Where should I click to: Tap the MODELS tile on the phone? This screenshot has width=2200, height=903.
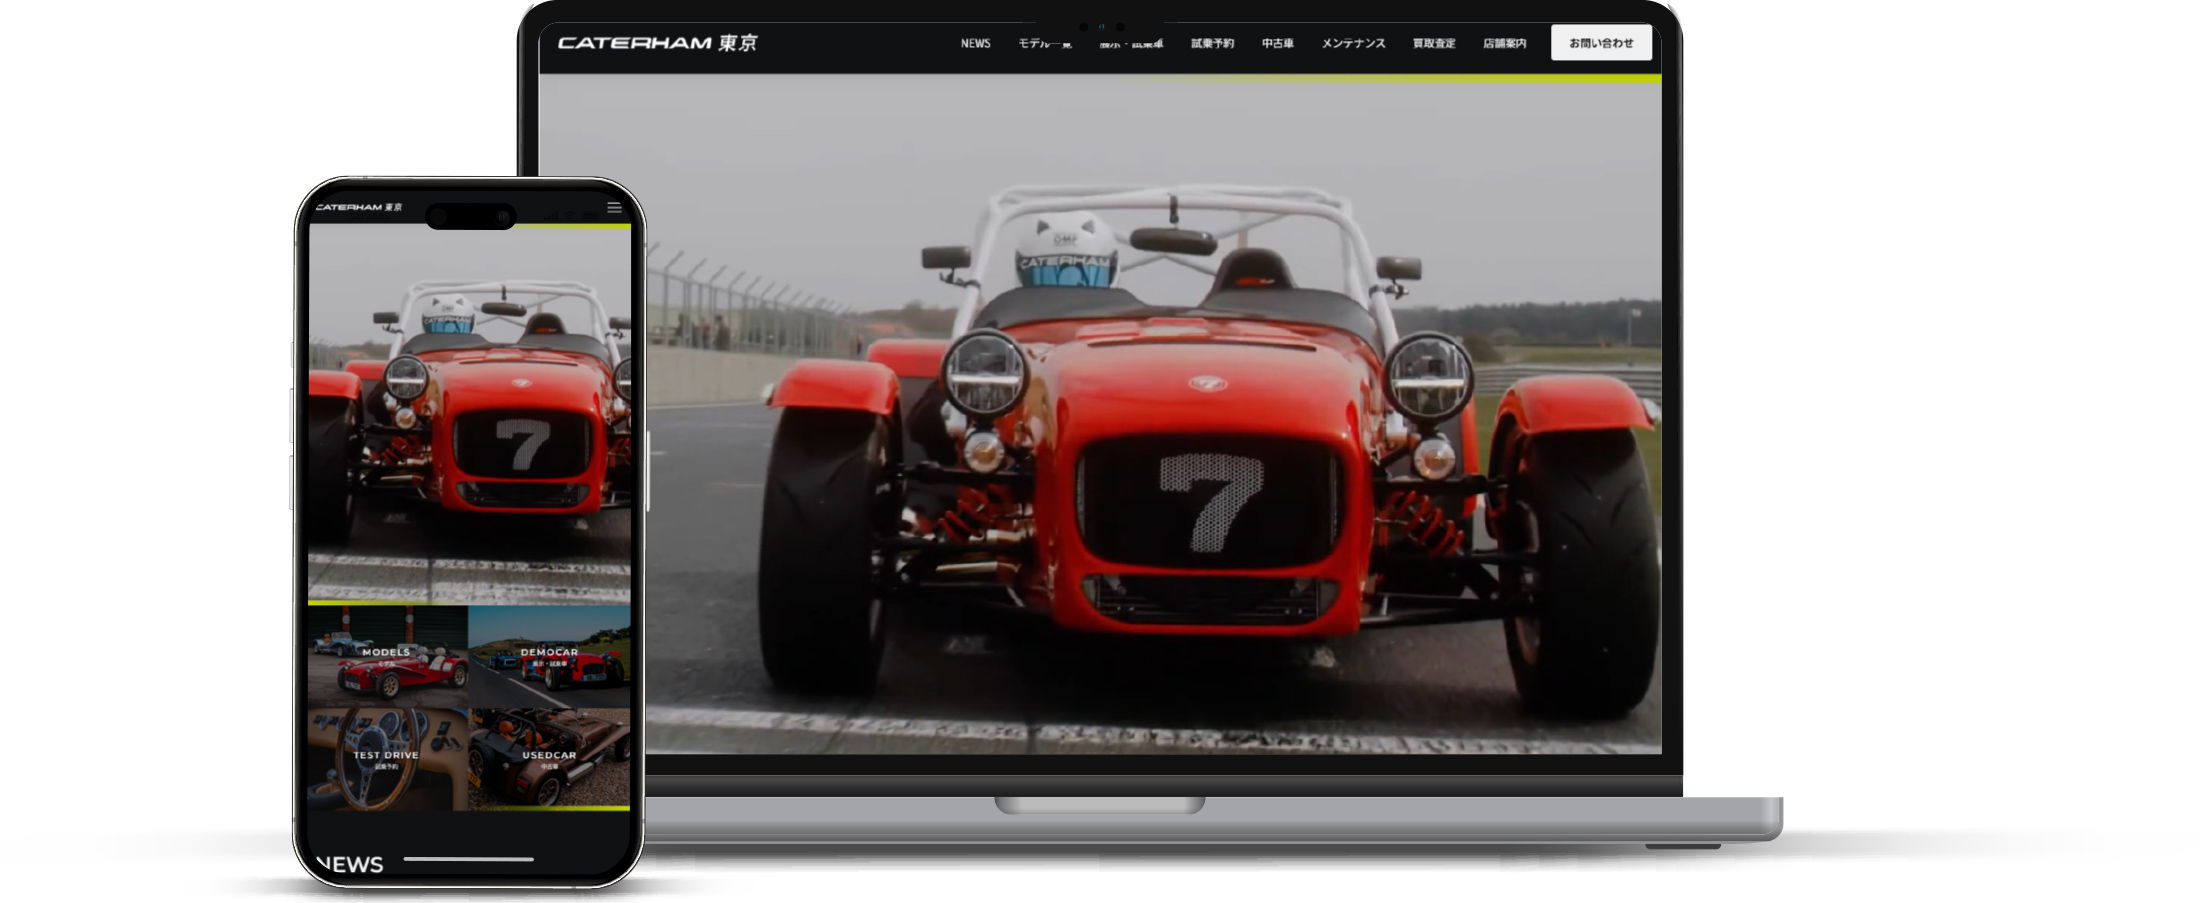387,656
